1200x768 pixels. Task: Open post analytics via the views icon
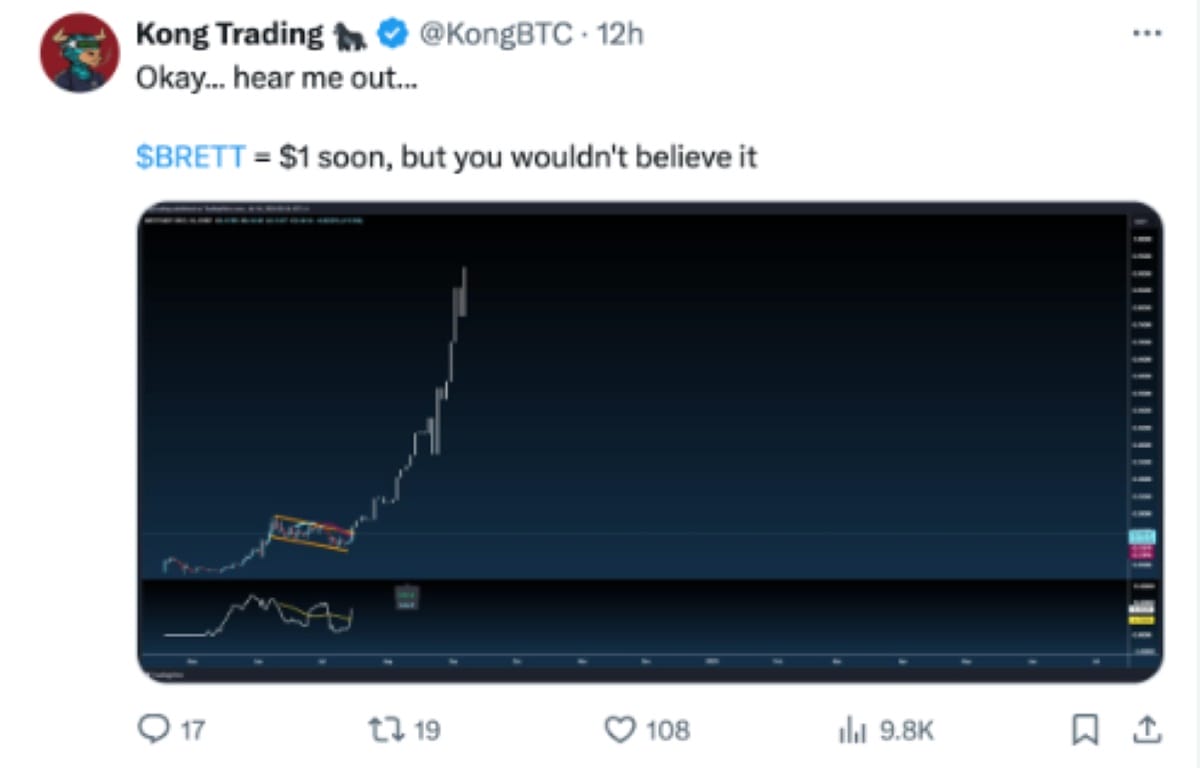[x=852, y=731]
